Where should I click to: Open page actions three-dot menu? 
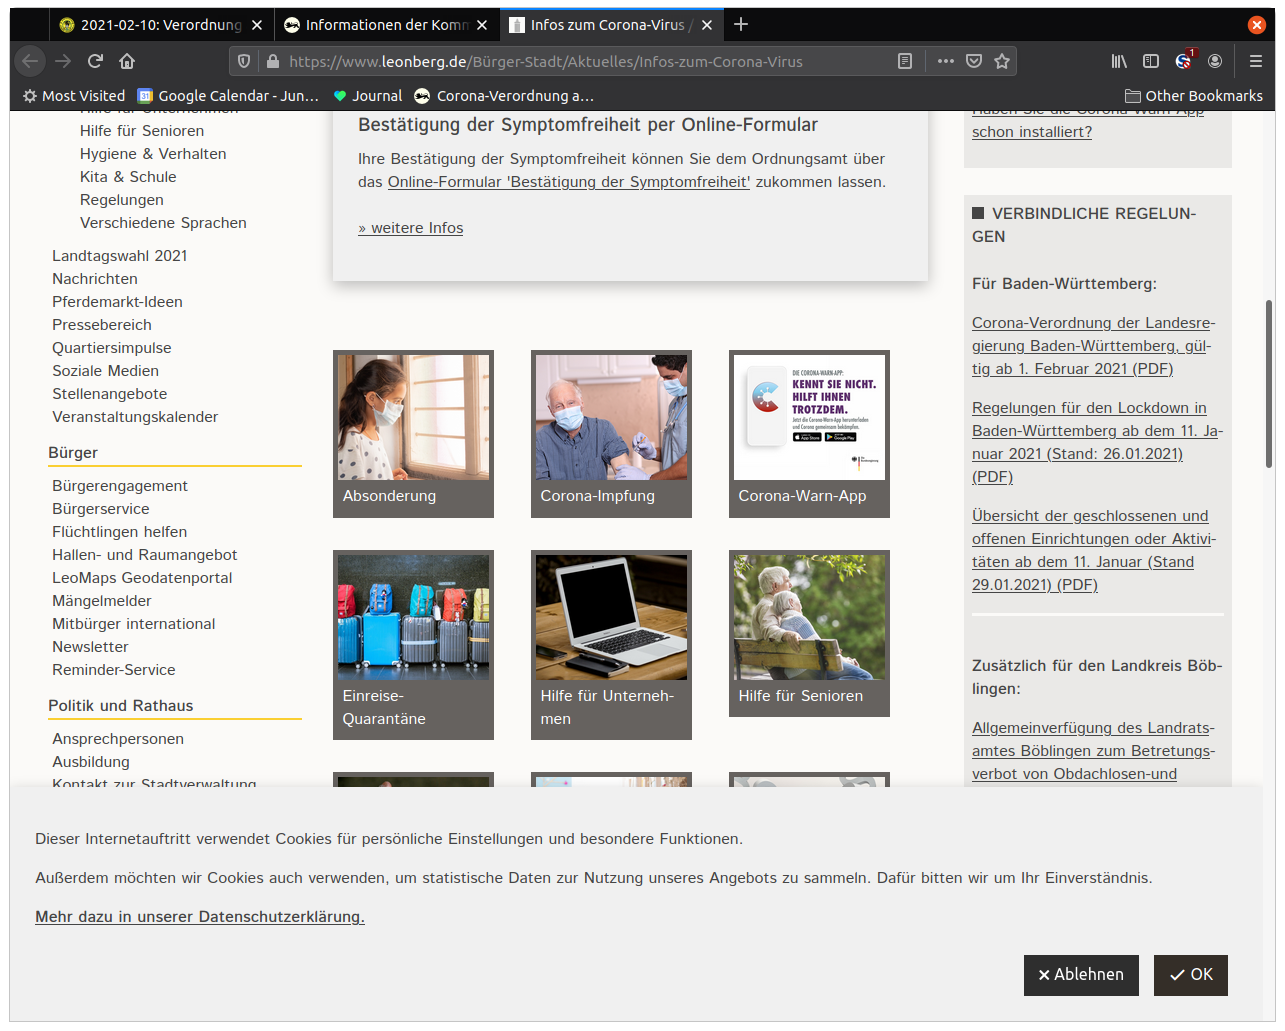pos(946,61)
